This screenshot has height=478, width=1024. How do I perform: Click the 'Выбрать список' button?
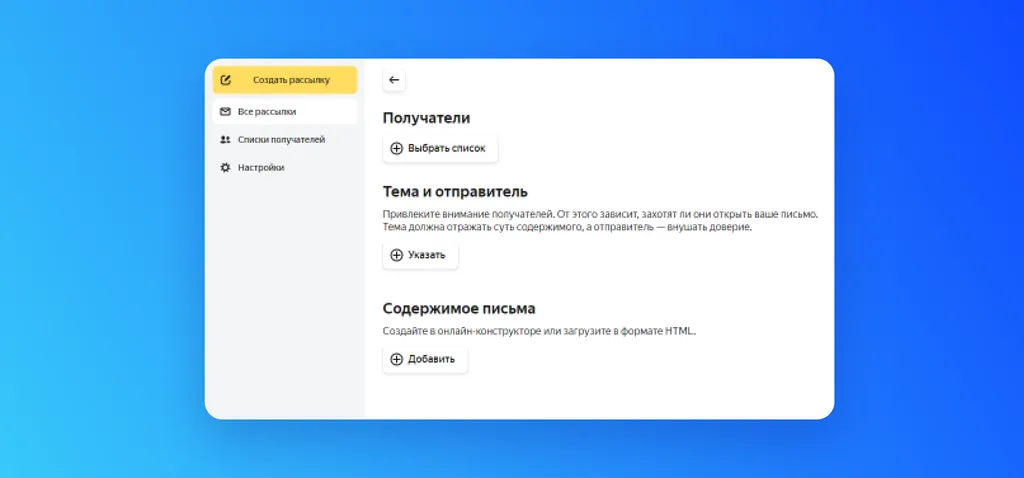440,148
